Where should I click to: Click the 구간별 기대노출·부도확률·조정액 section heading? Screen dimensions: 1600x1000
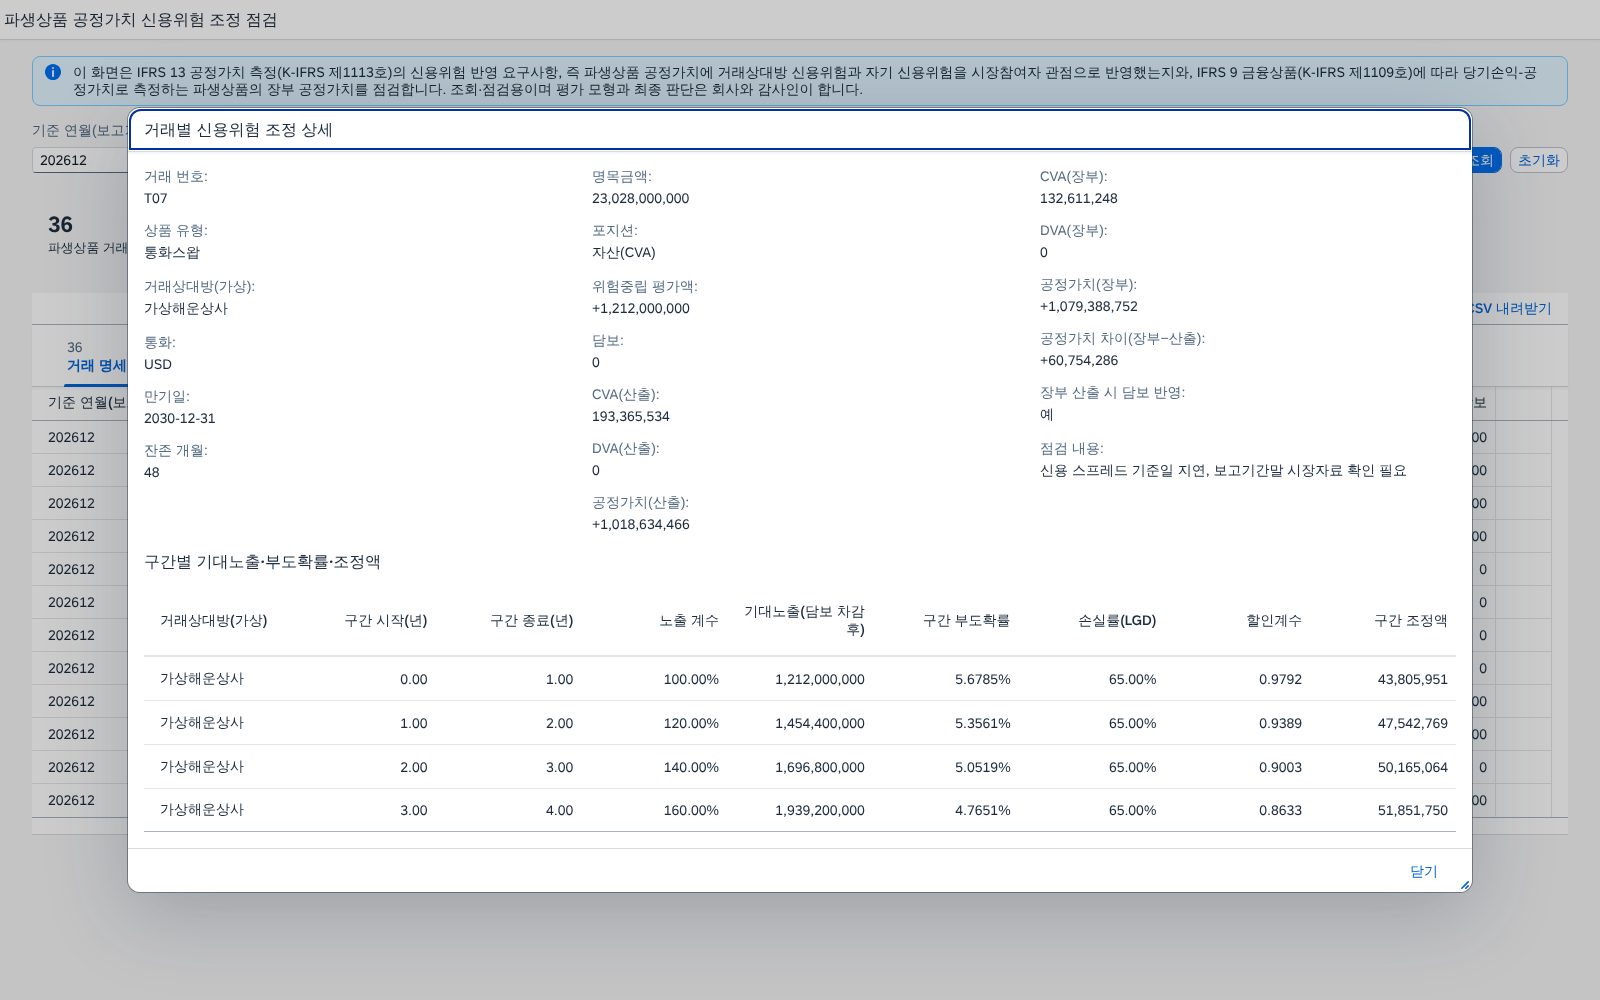point(262,562)
